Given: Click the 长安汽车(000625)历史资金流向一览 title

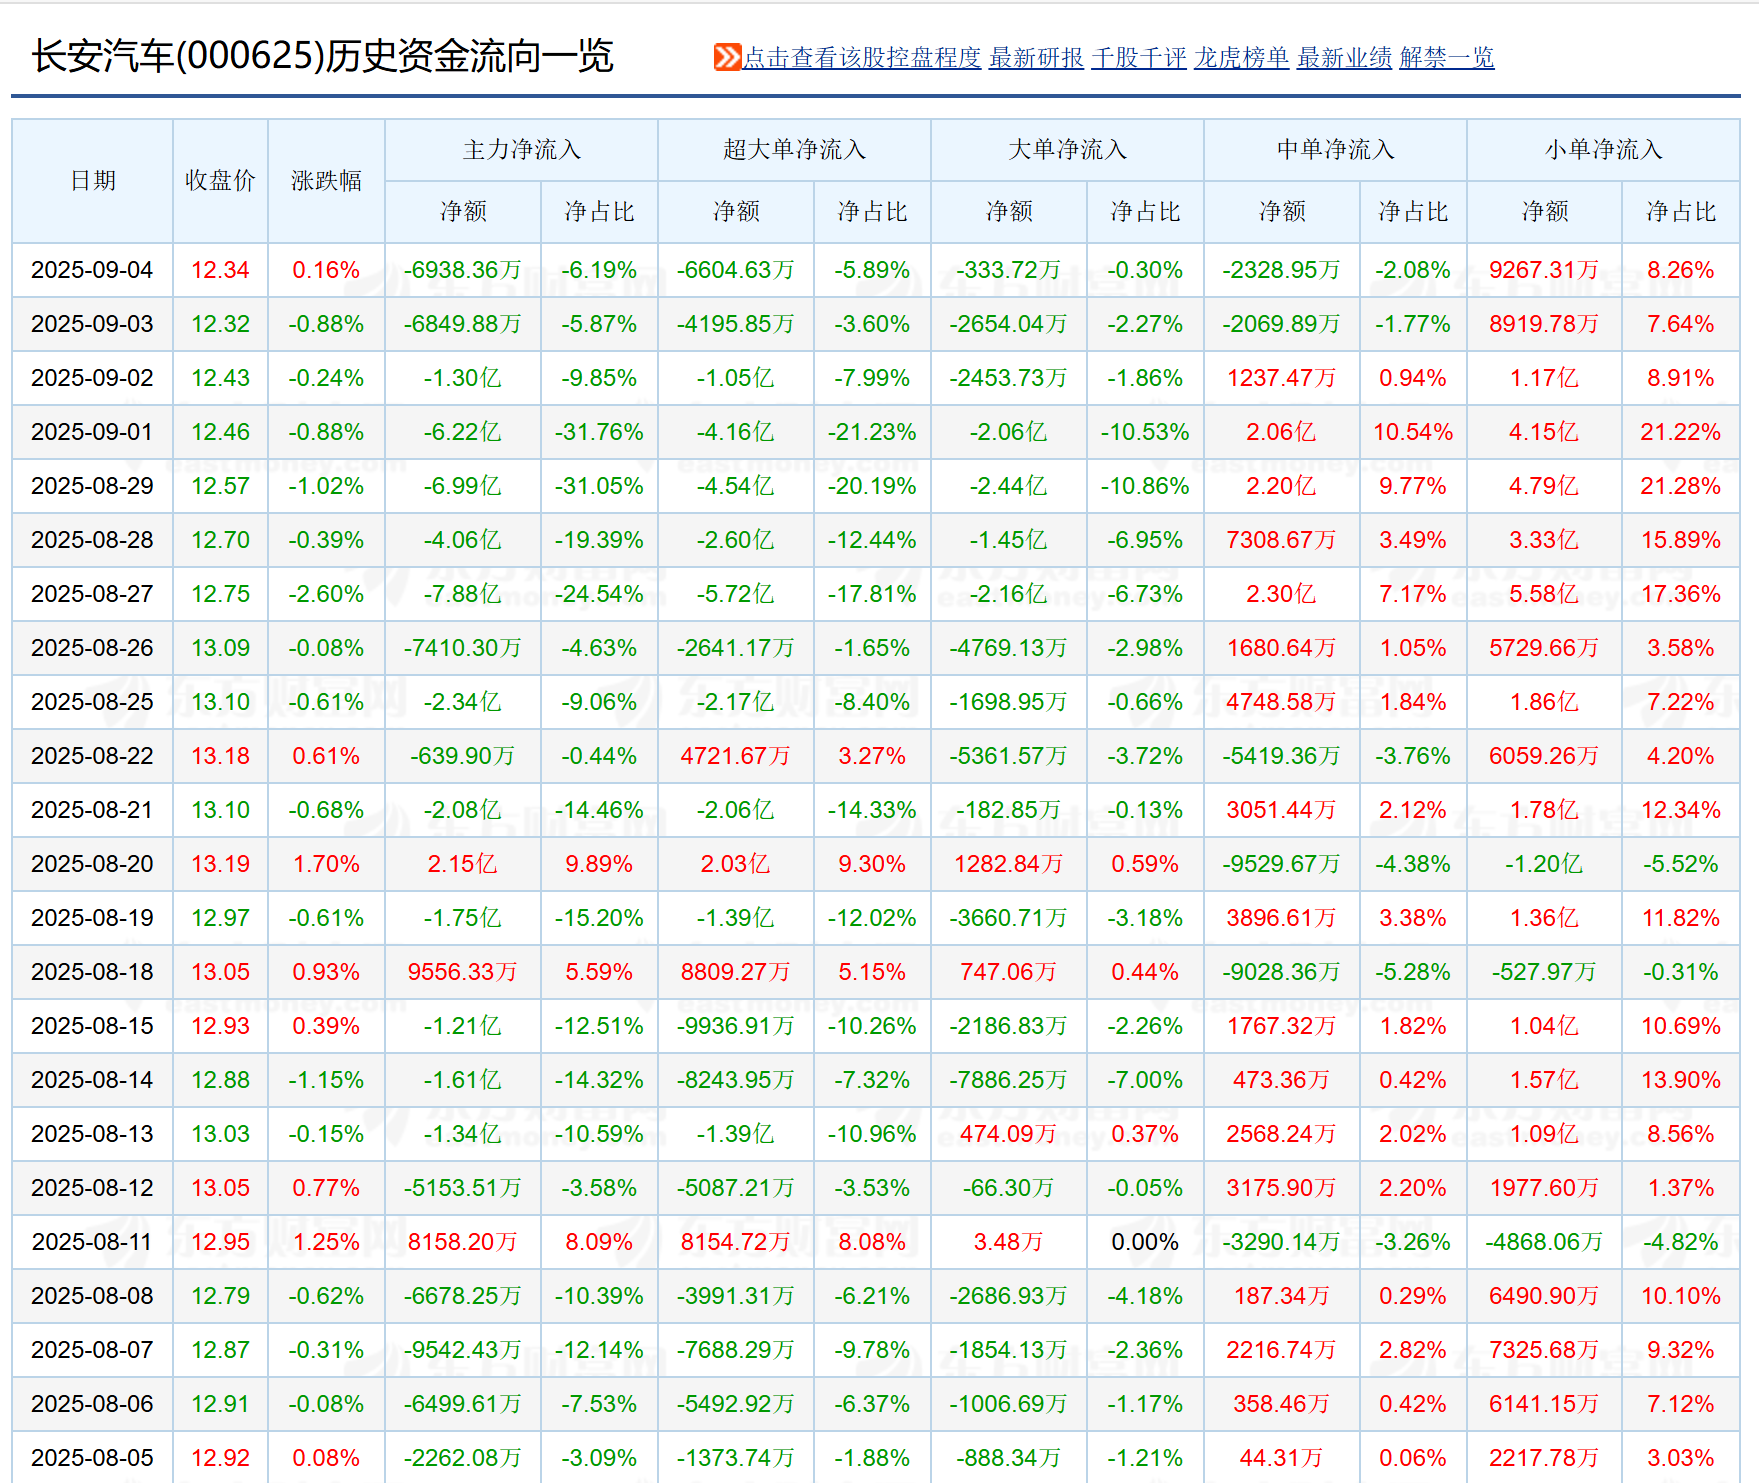Looking at the screenshot, I should [322, 56].
